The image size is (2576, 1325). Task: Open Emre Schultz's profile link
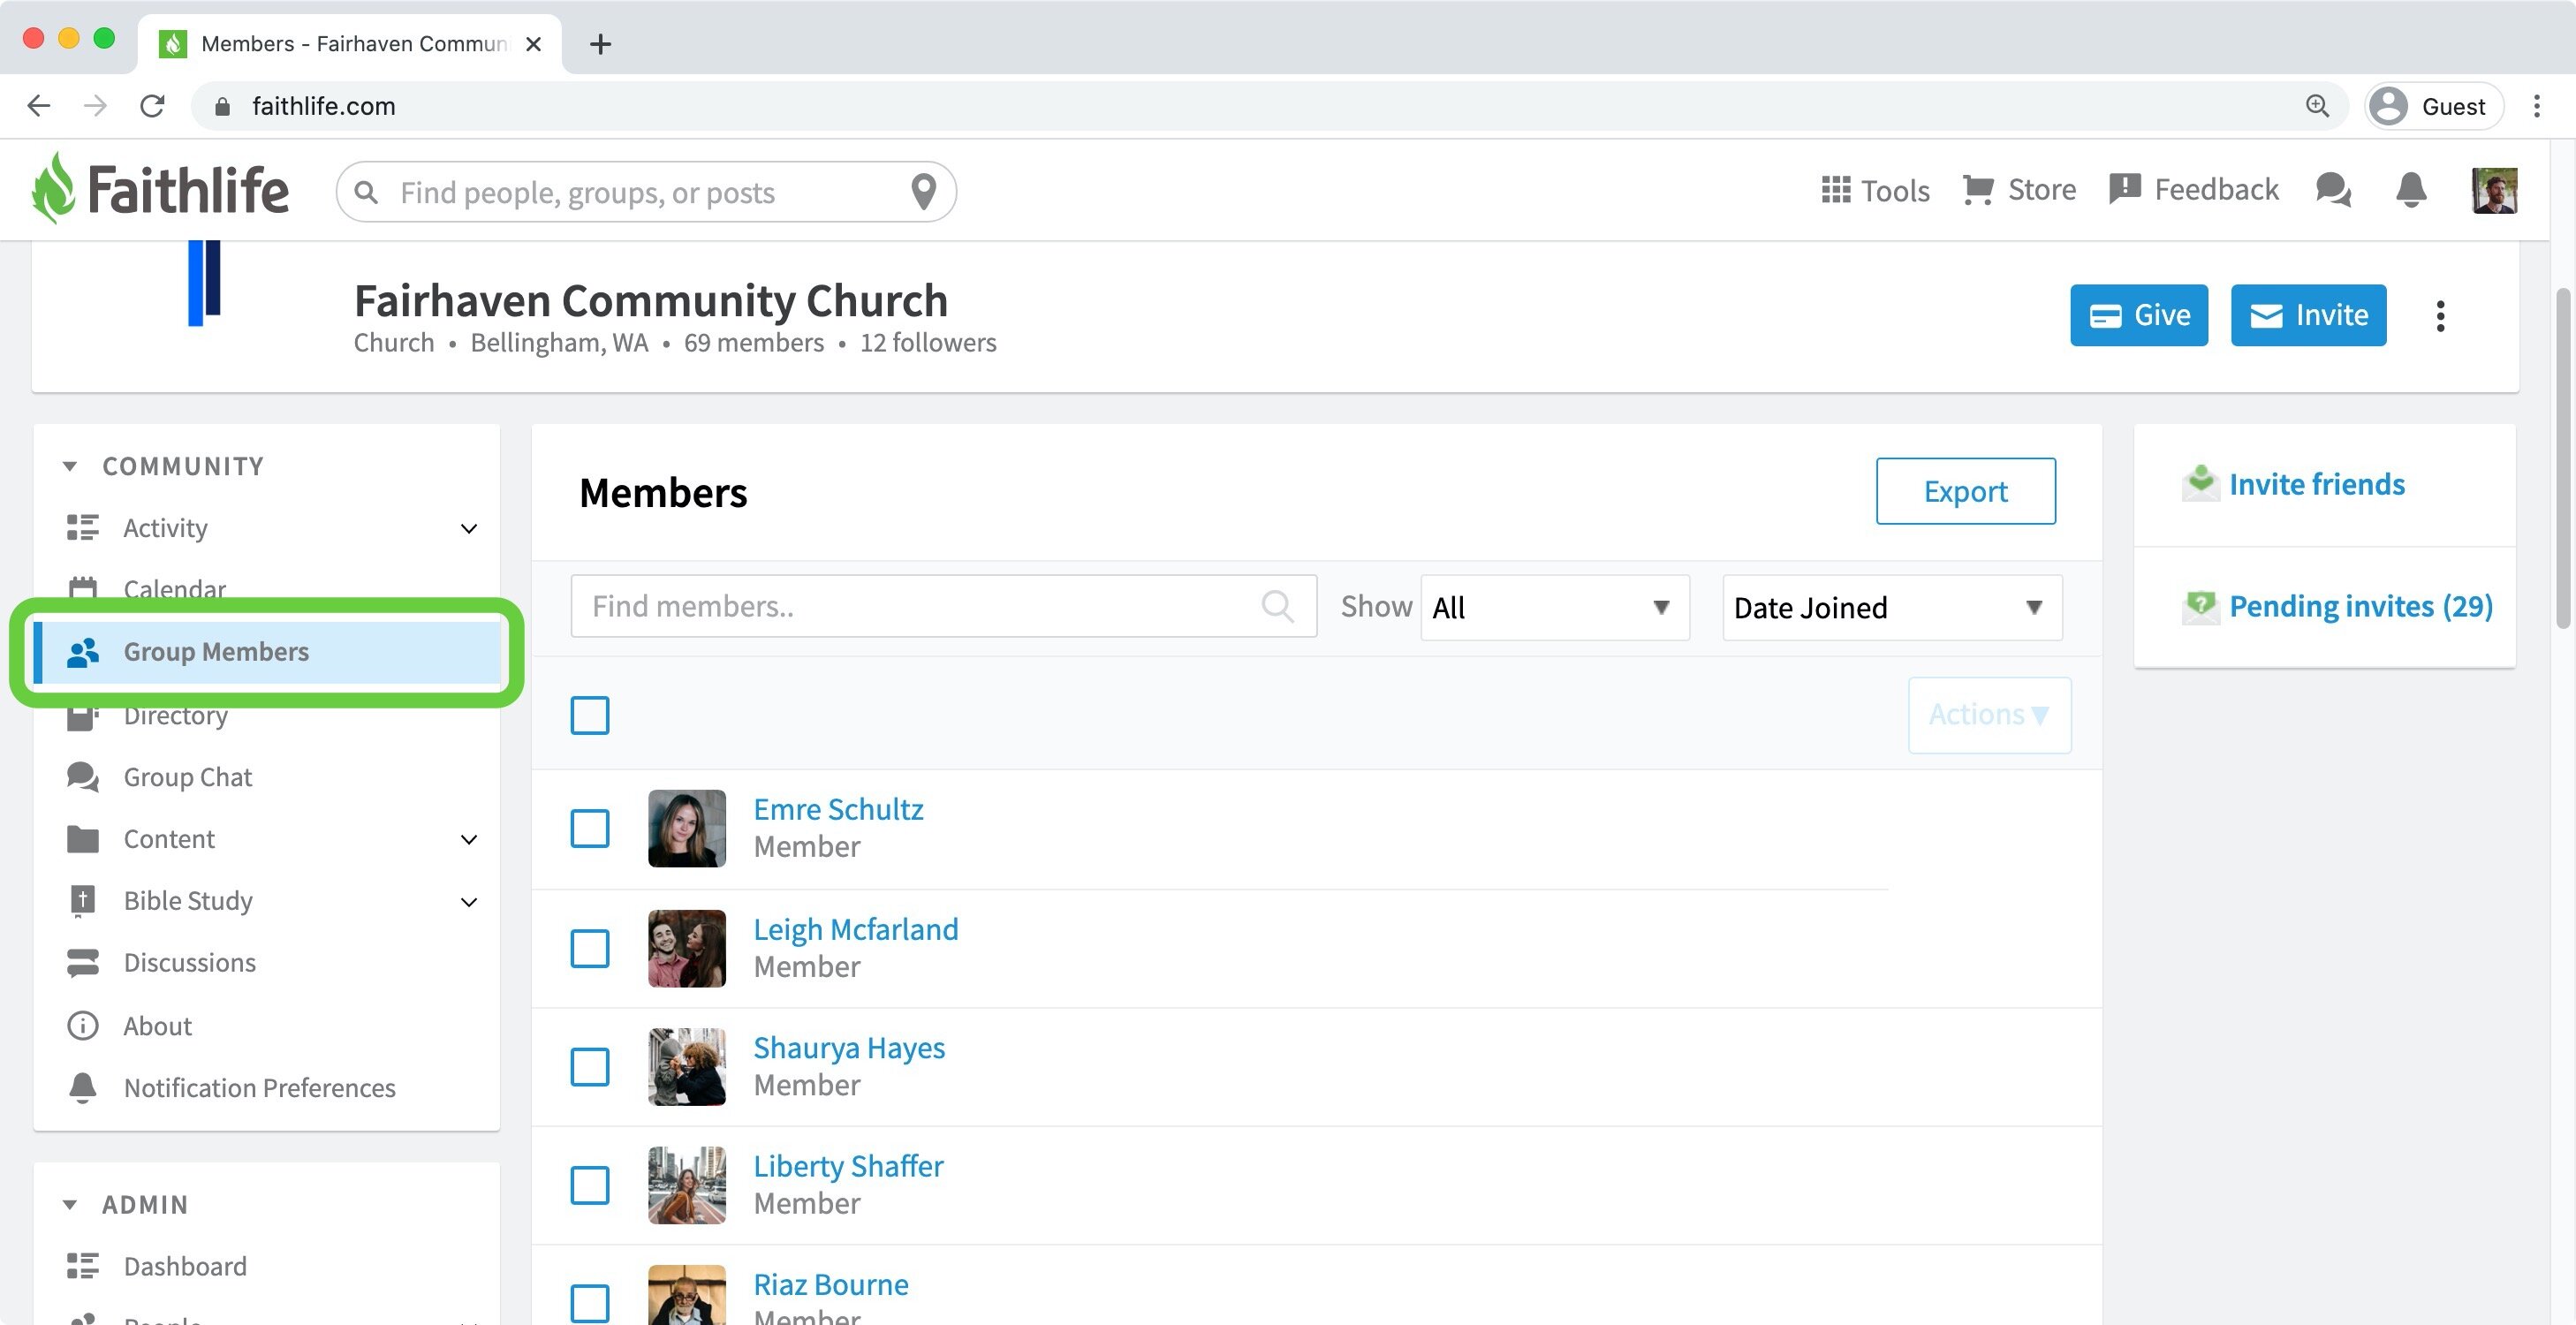coord(838,809)
